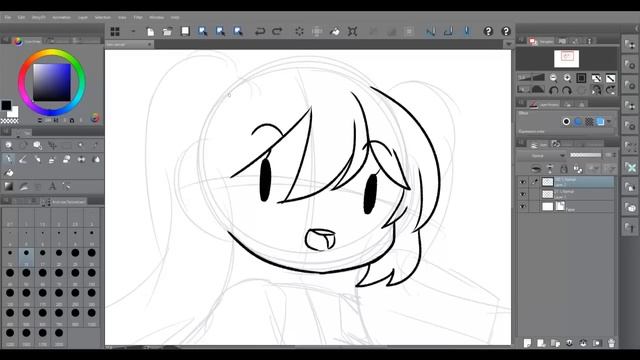
Task: Click the Navigator canvas thumbnail
Action: pos(567,59)
